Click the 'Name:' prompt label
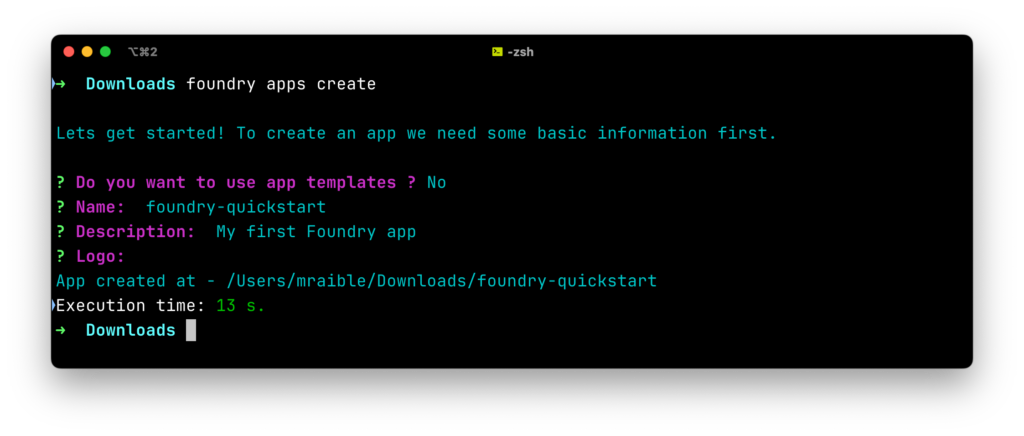Screen dimensions: 1024x436 (x=100, y=208)
